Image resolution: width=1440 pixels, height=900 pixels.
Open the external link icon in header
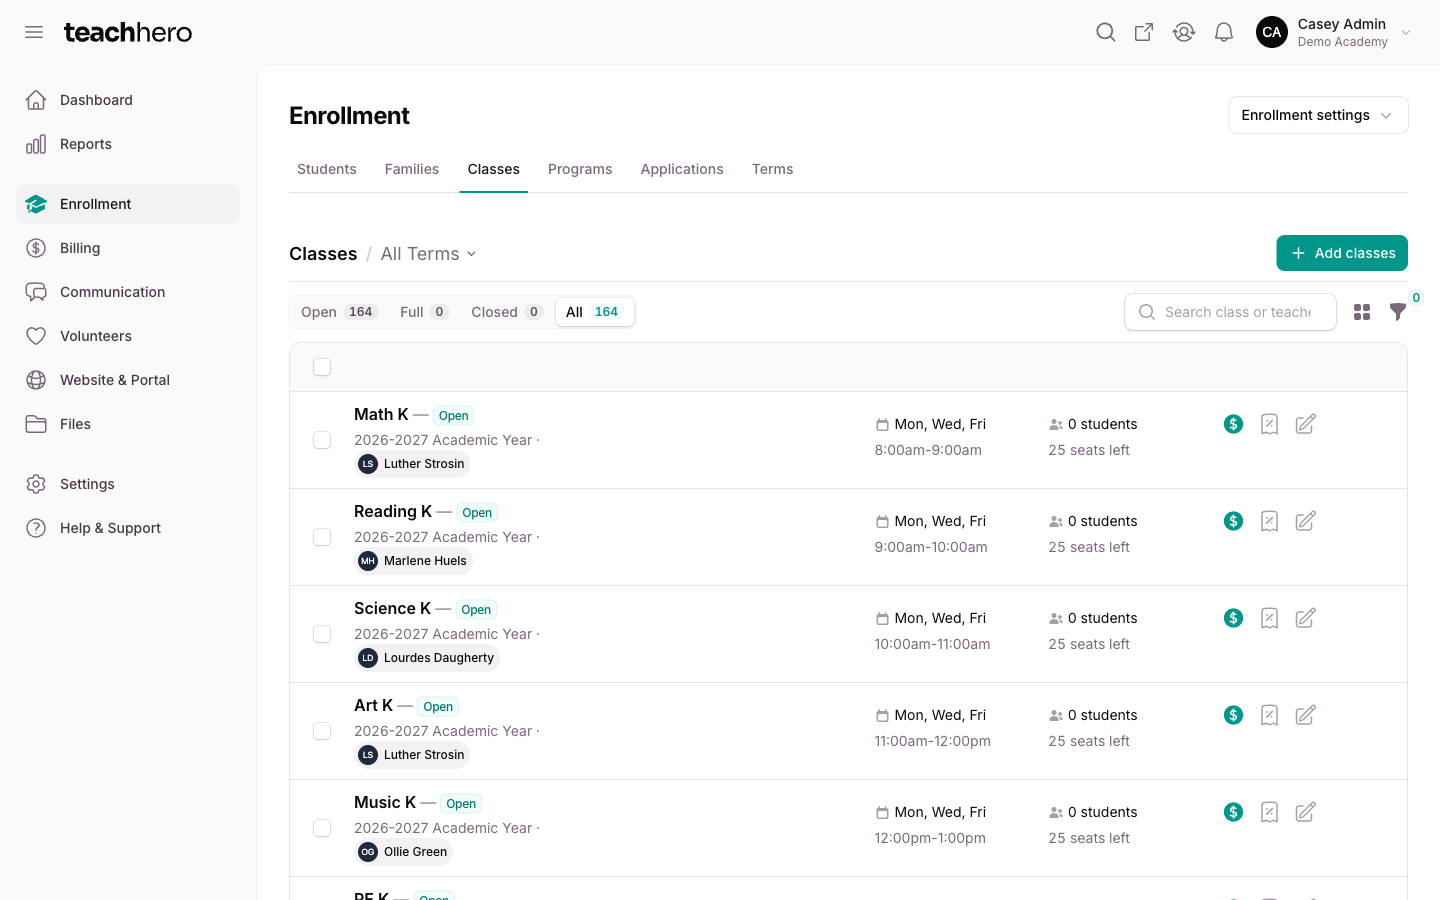pyautogui.click(x=1144, y=32)
